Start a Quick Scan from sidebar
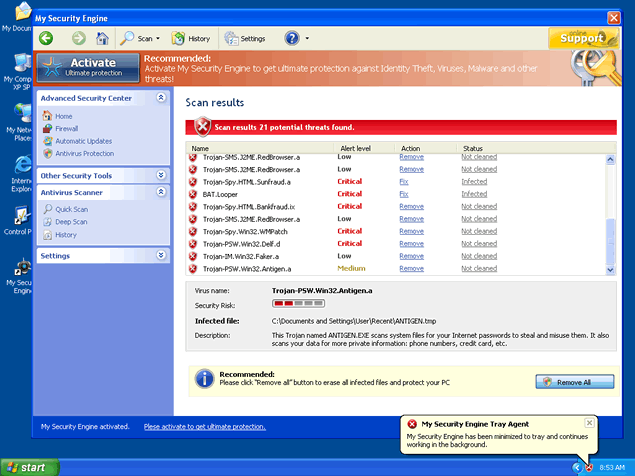Screen dimensions: 635x476 [x=71, y=209]
